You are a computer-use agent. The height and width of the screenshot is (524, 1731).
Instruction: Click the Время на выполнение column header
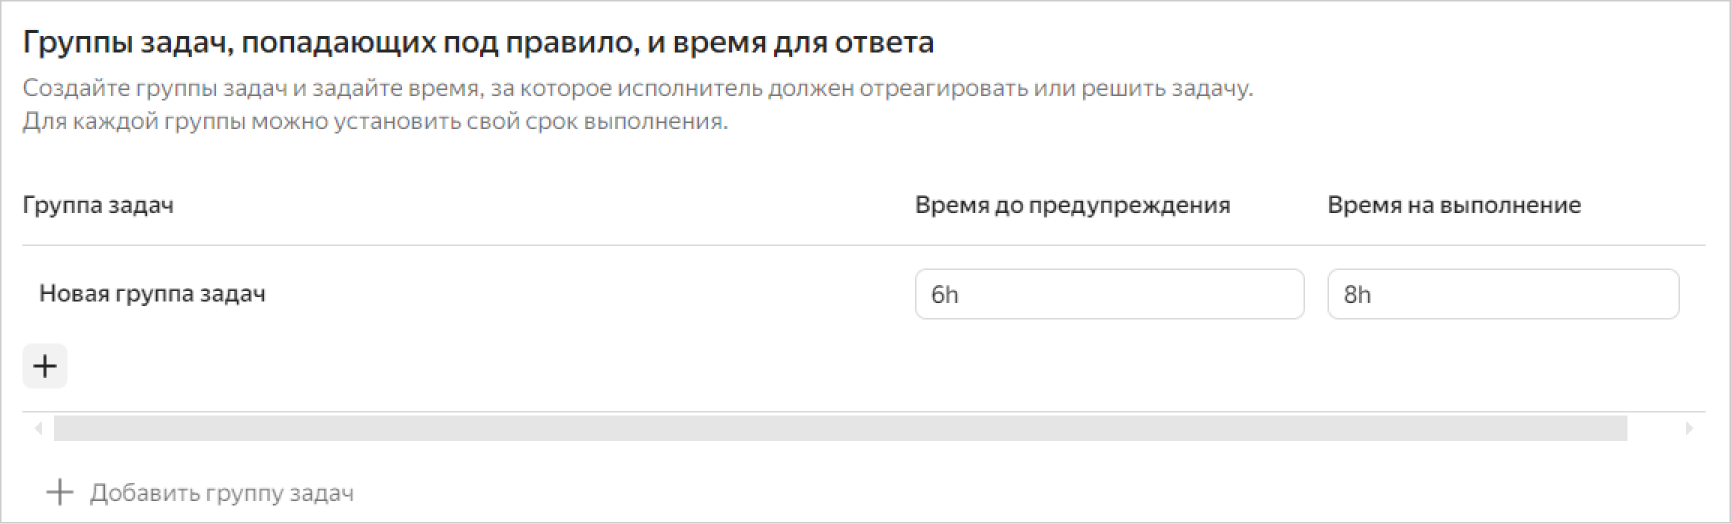tap(1453, 205)
